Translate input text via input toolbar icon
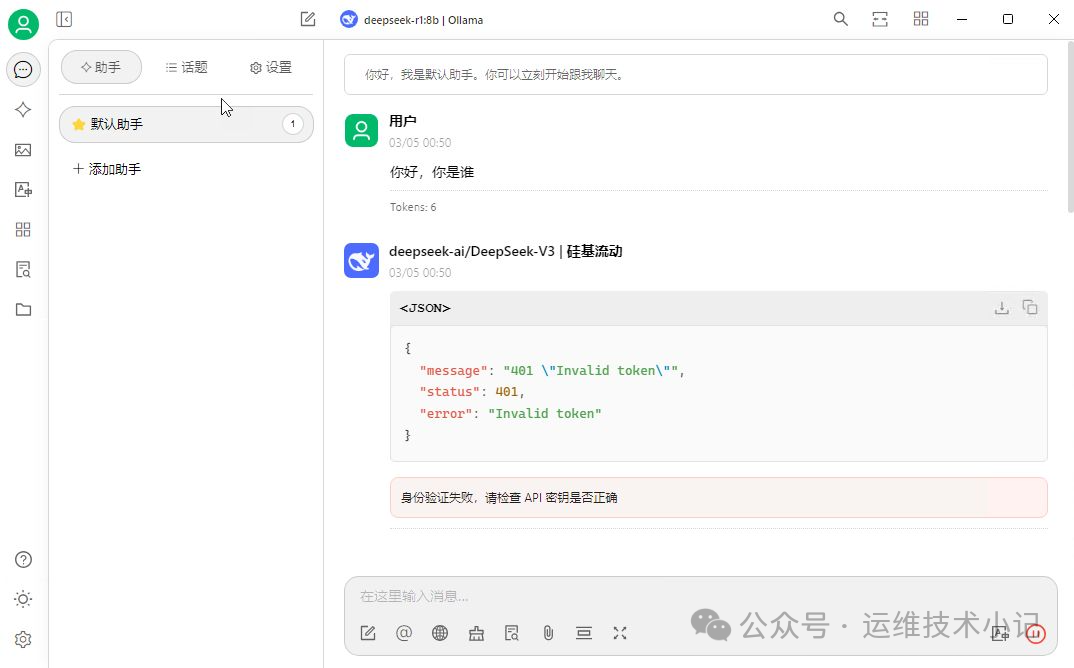Screen dimensions: 1074x668 click(x=999, y=633)
